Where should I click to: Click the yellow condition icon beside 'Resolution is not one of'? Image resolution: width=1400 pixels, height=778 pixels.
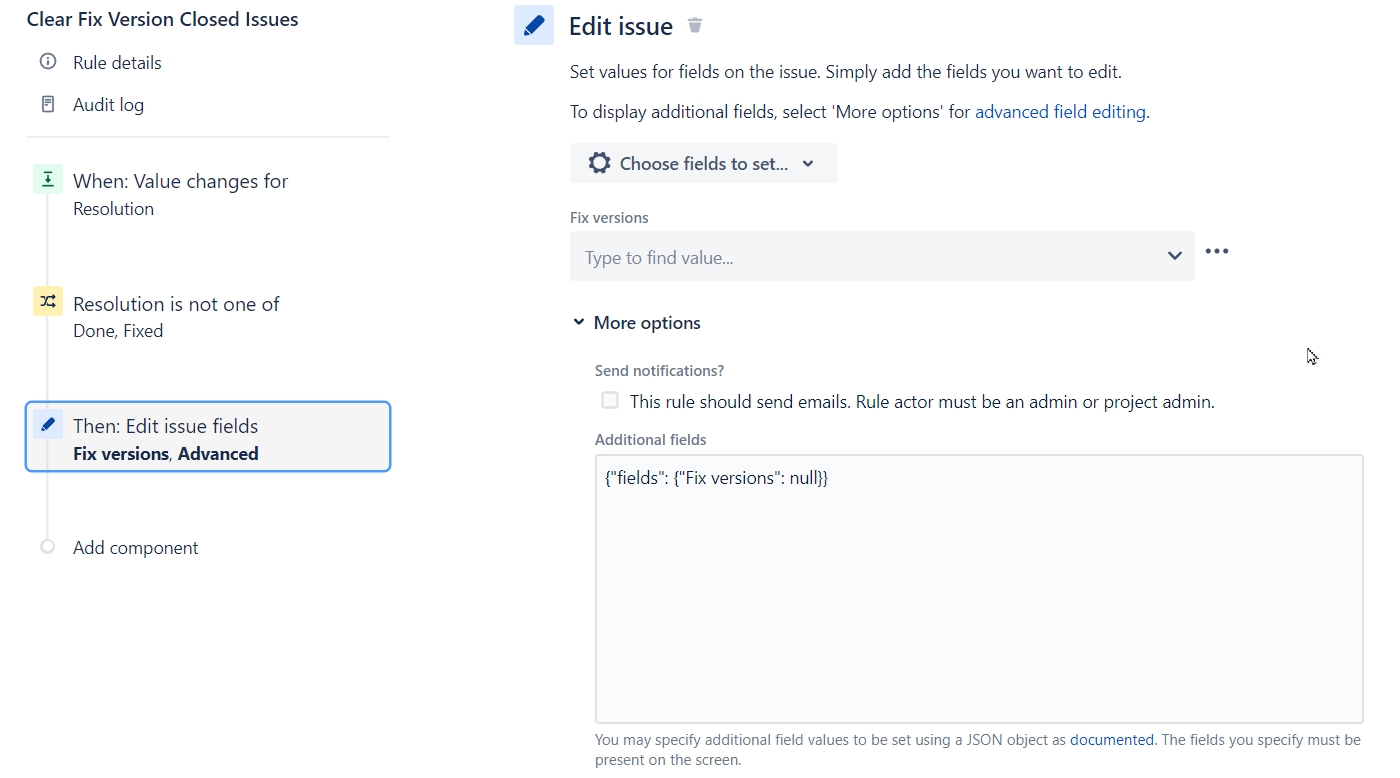click(x=48, y=301)
